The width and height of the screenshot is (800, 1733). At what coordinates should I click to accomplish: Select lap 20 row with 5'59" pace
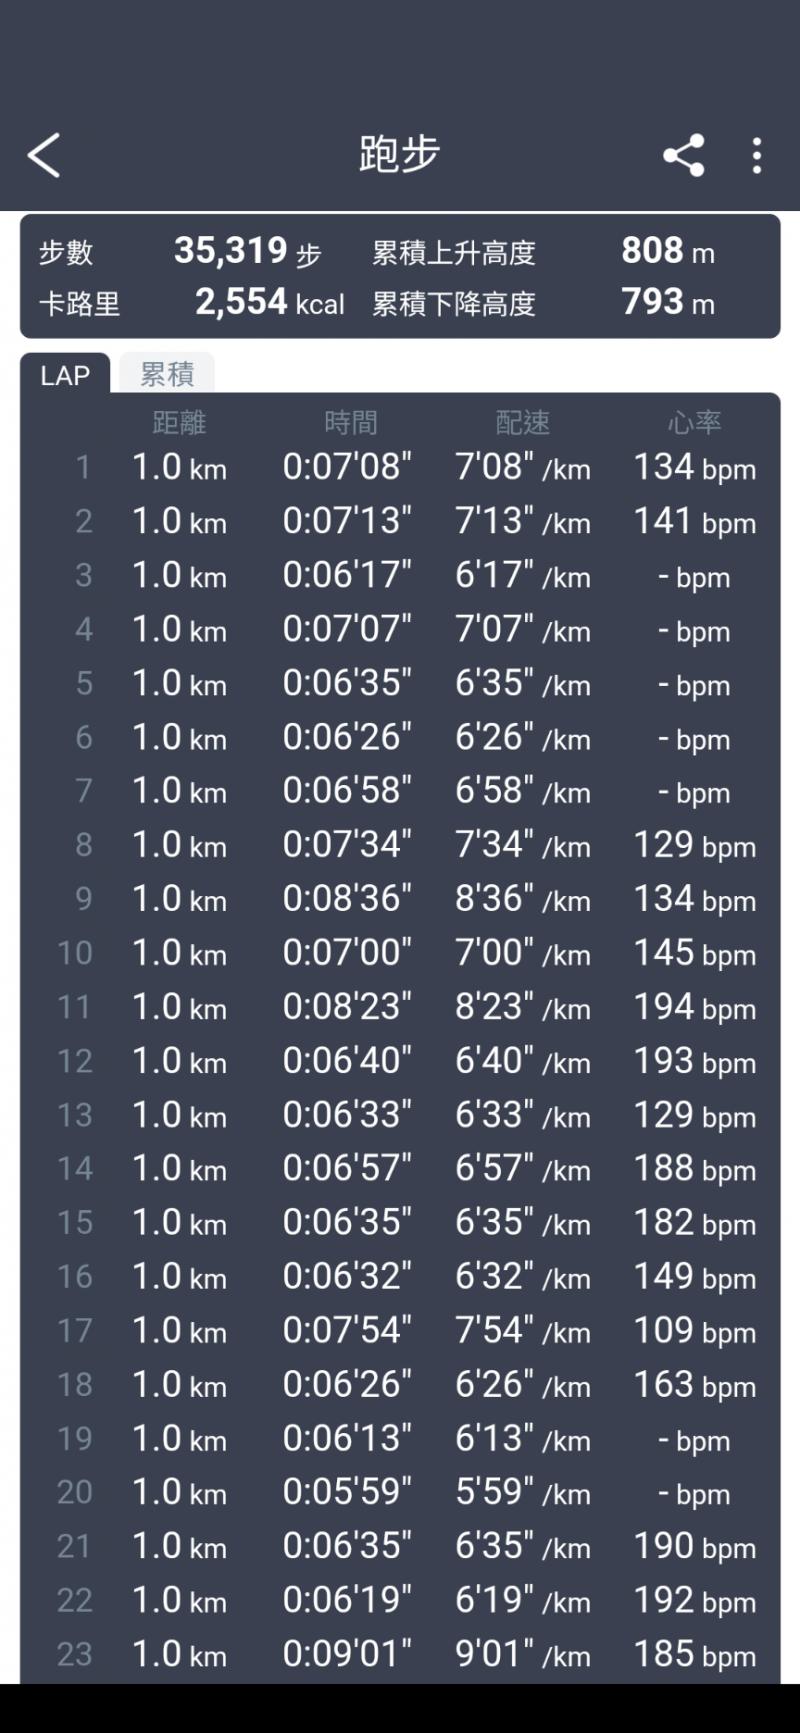click(x=400, y=1493)
